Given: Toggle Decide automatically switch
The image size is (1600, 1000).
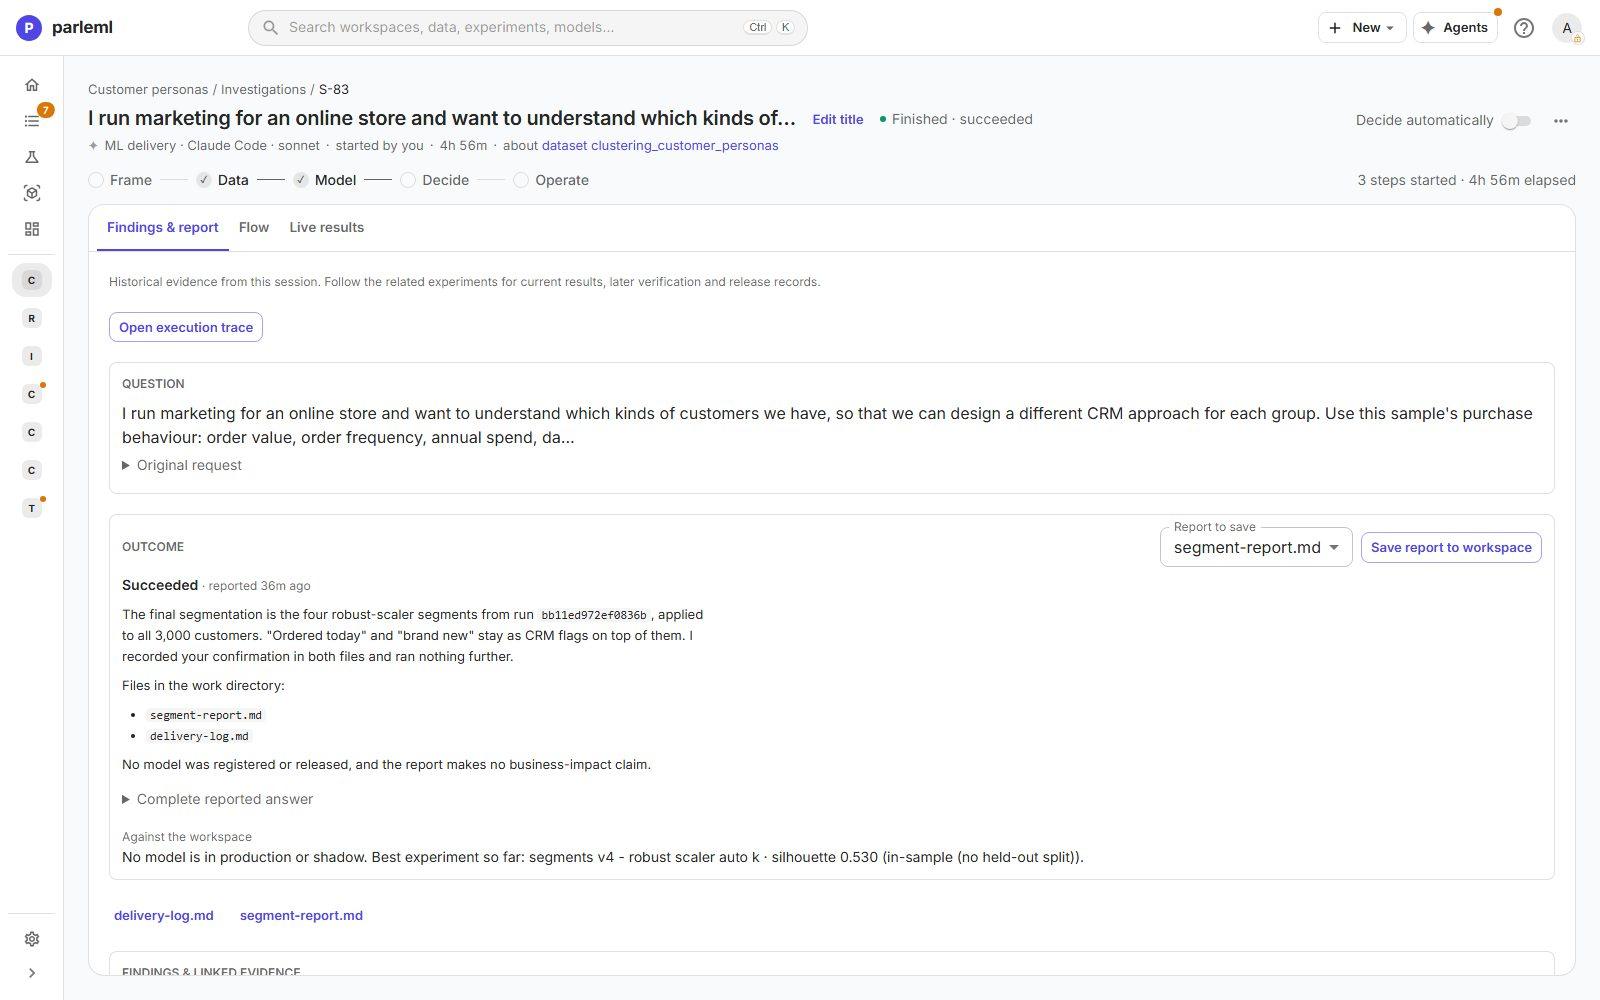Looking at the screenshot, I should pyautogui.click(x=1517, y=121).
